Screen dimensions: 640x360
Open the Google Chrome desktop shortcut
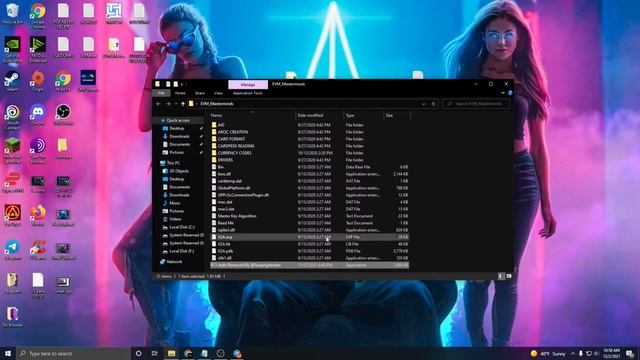coord(38,15)
